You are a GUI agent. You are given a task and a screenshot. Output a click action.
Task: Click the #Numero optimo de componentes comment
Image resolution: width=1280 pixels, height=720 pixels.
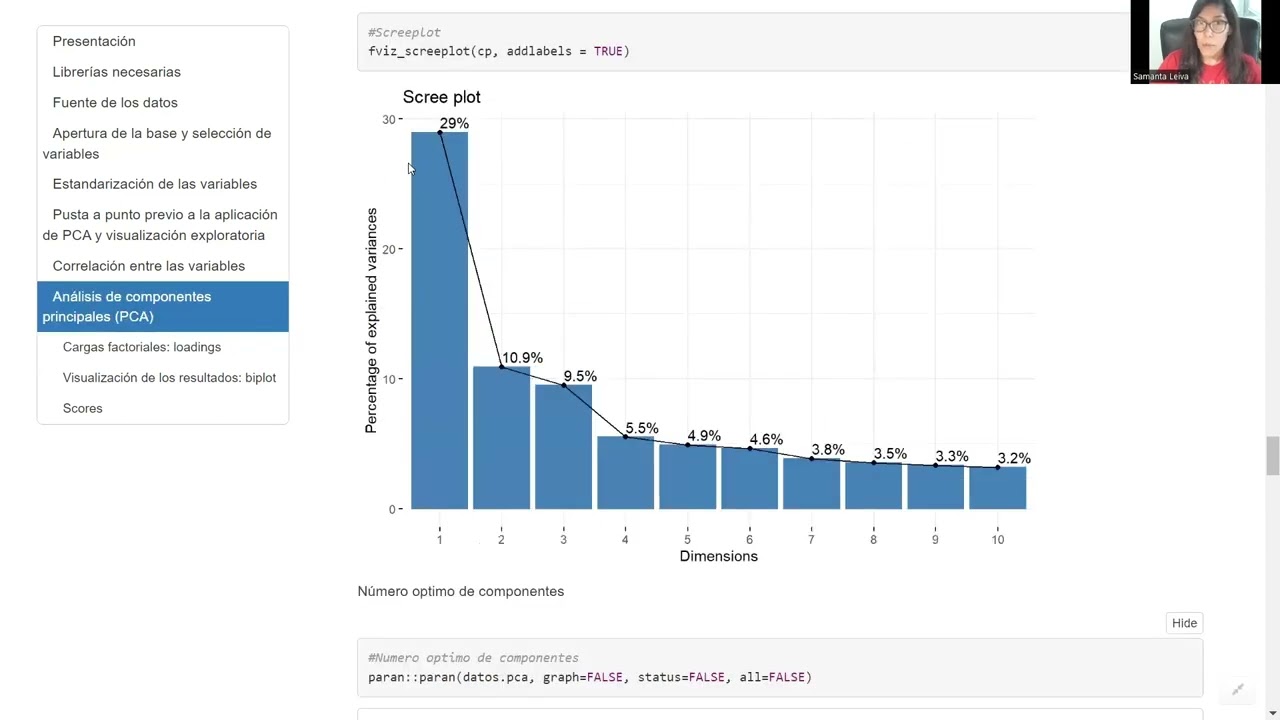coord(473,658)
